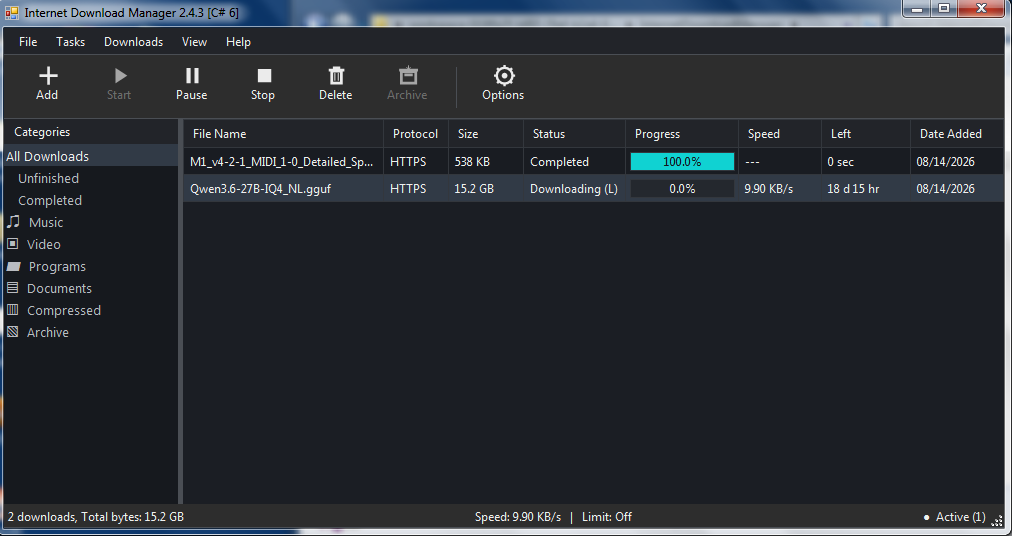Open Options via the gear icon
Viewport: 1012px width, 536px height.
(x=504, y=76)
